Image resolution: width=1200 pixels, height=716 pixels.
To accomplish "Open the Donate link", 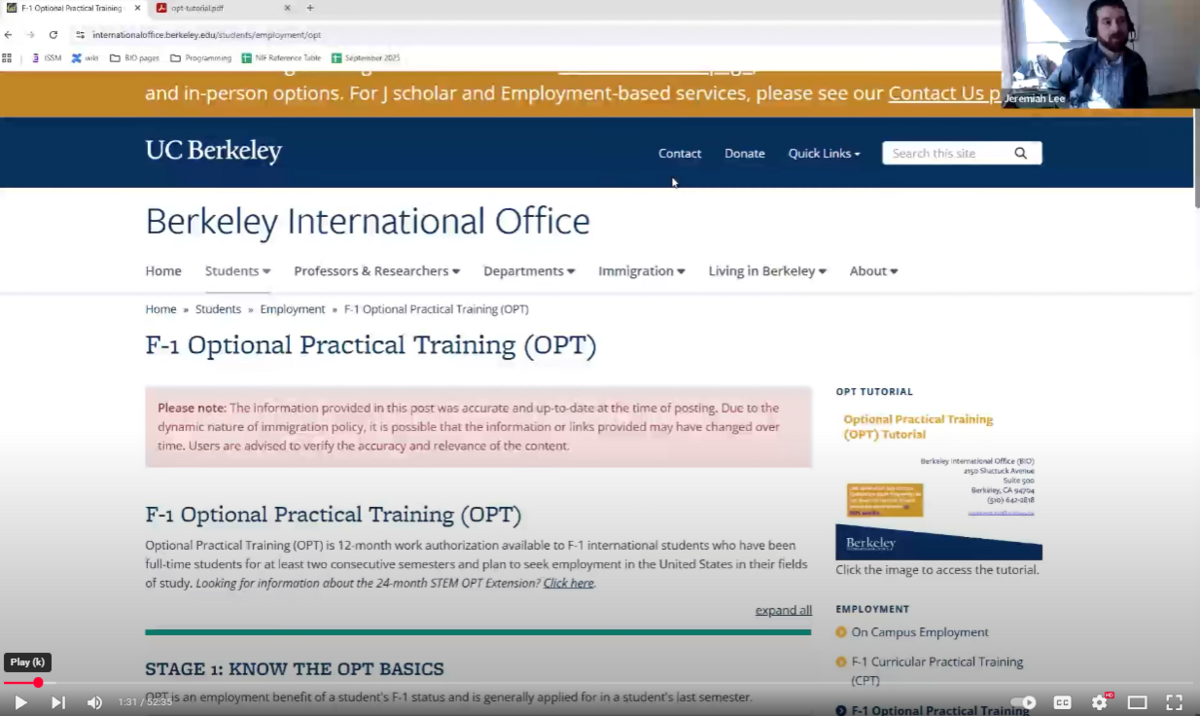I will pyautogui.click(x=744, y=153).
